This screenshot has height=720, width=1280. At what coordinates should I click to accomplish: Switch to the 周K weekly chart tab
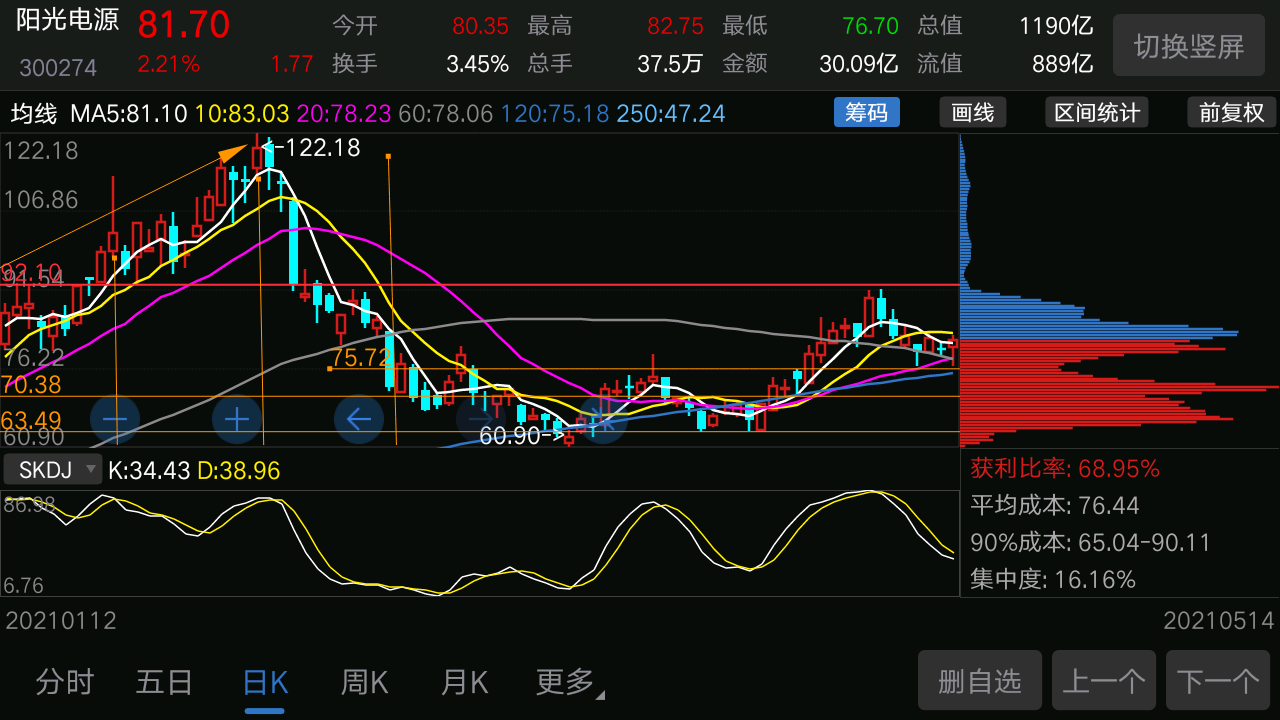[364, 680]
